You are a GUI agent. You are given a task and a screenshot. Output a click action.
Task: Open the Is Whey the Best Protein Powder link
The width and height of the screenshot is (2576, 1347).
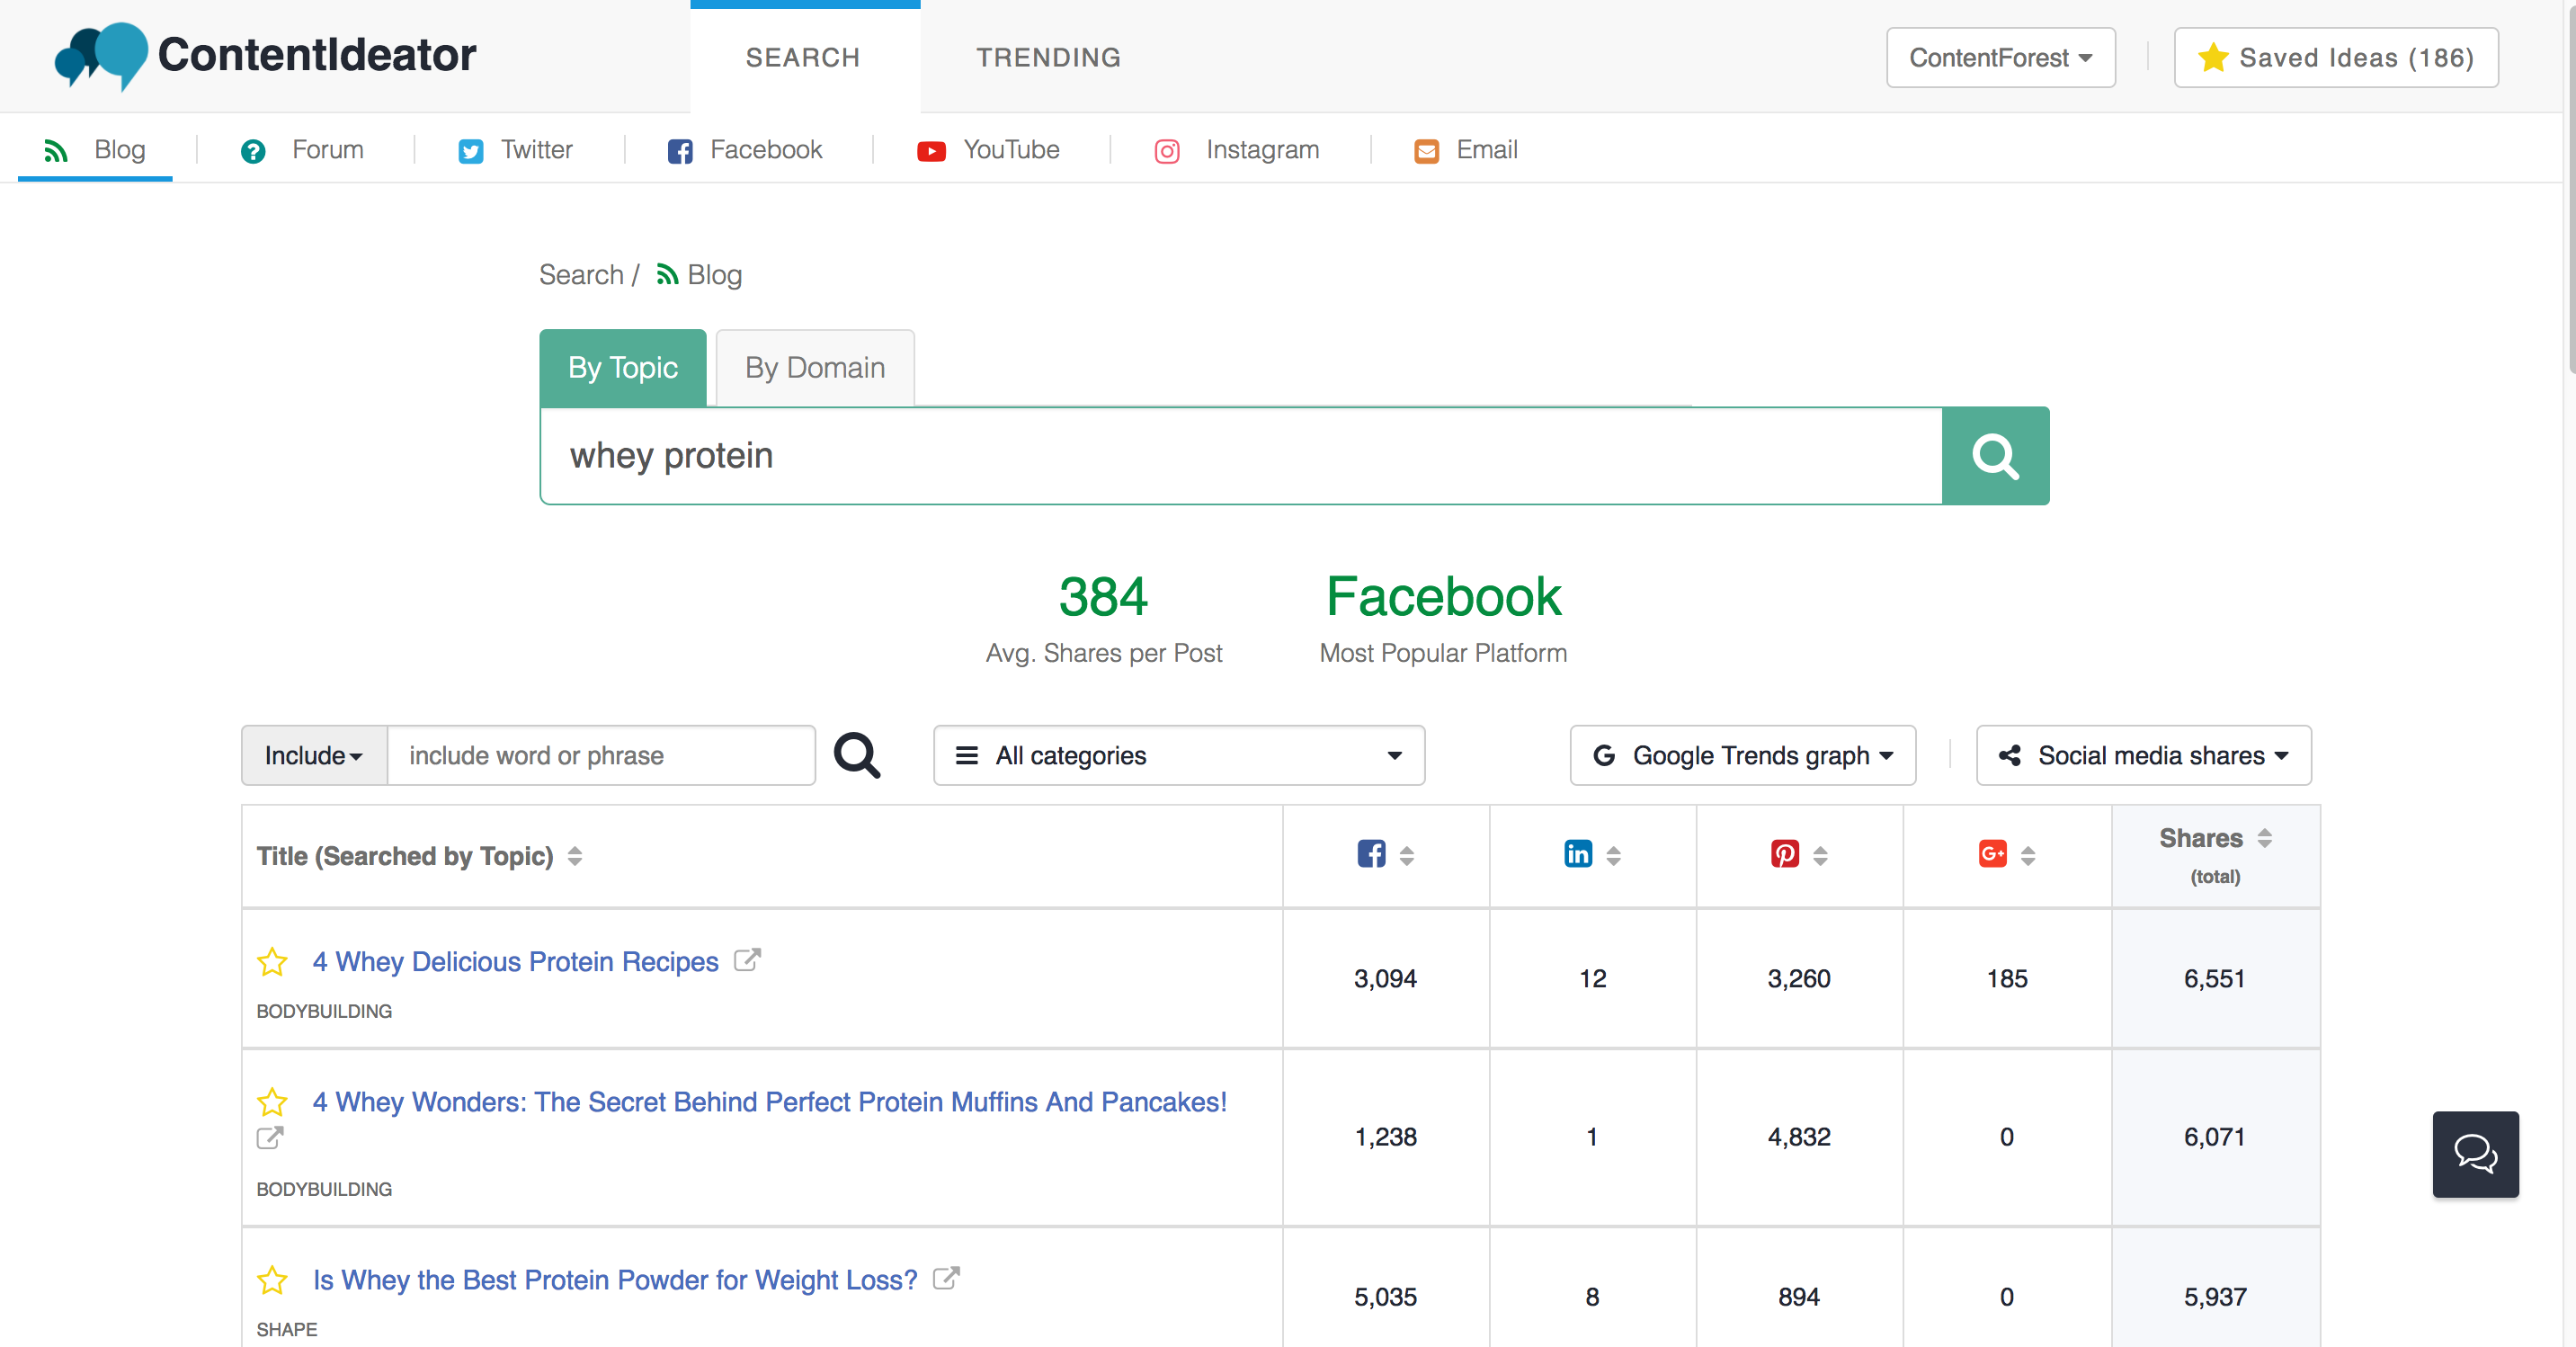click(614, 1280)
